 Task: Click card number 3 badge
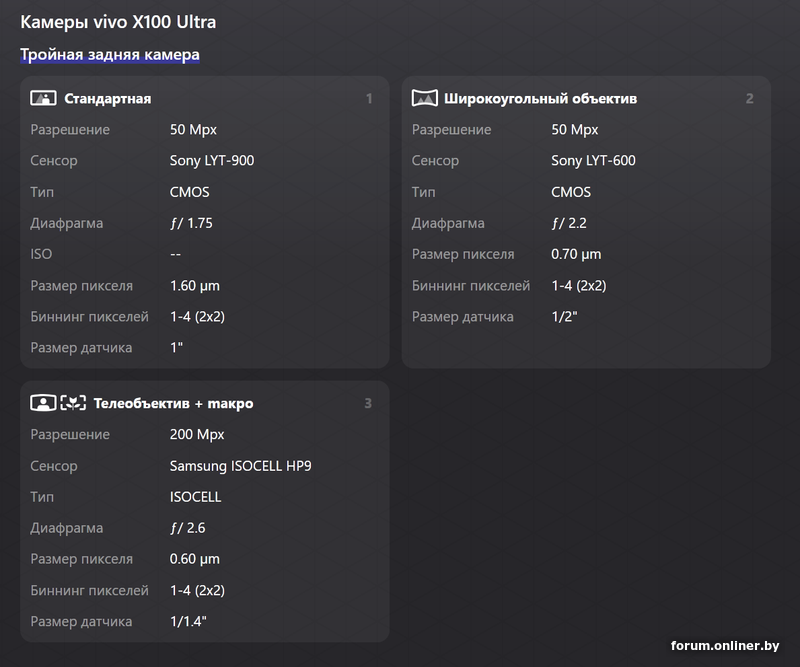[x=368, y=403]
